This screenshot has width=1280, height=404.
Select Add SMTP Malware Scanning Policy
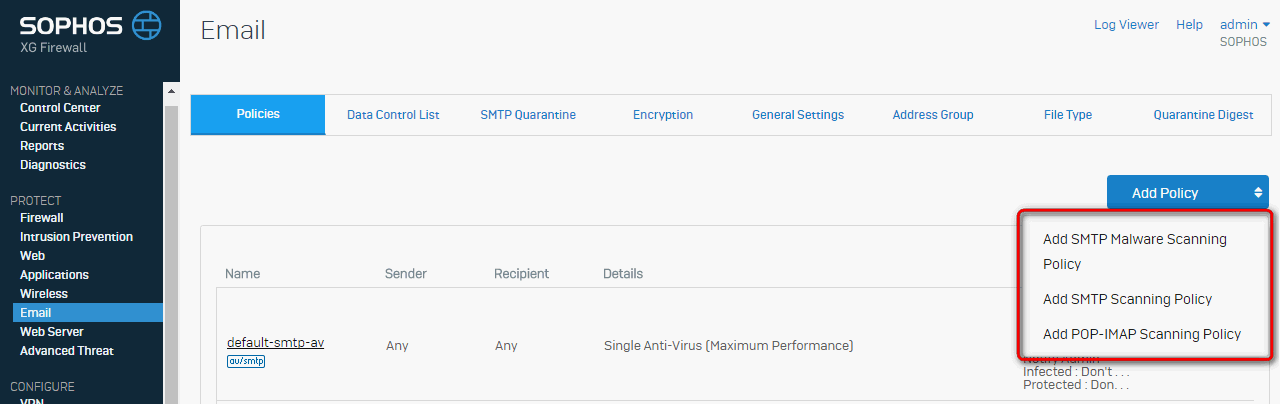(x=1134, y=252)
